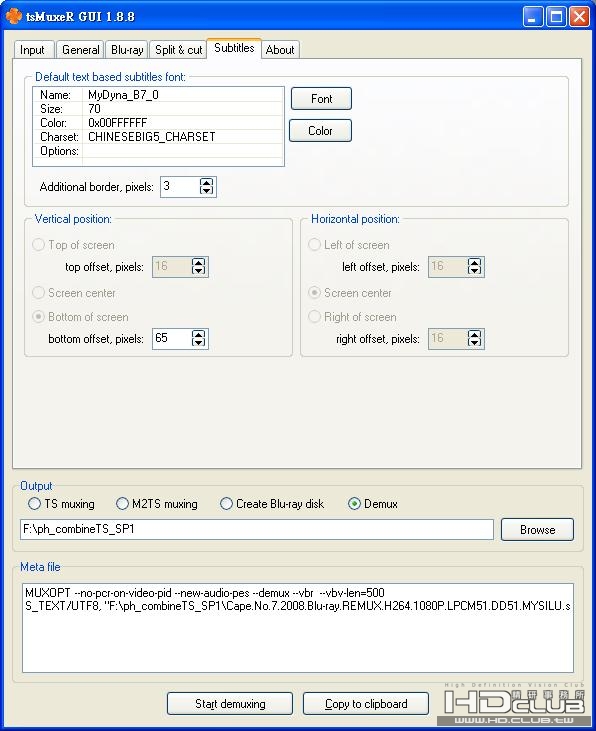Image resolution: width=596 pixels, height=731 pixels.
Task: Click the top offset pixels field
Action: (172, 267)
